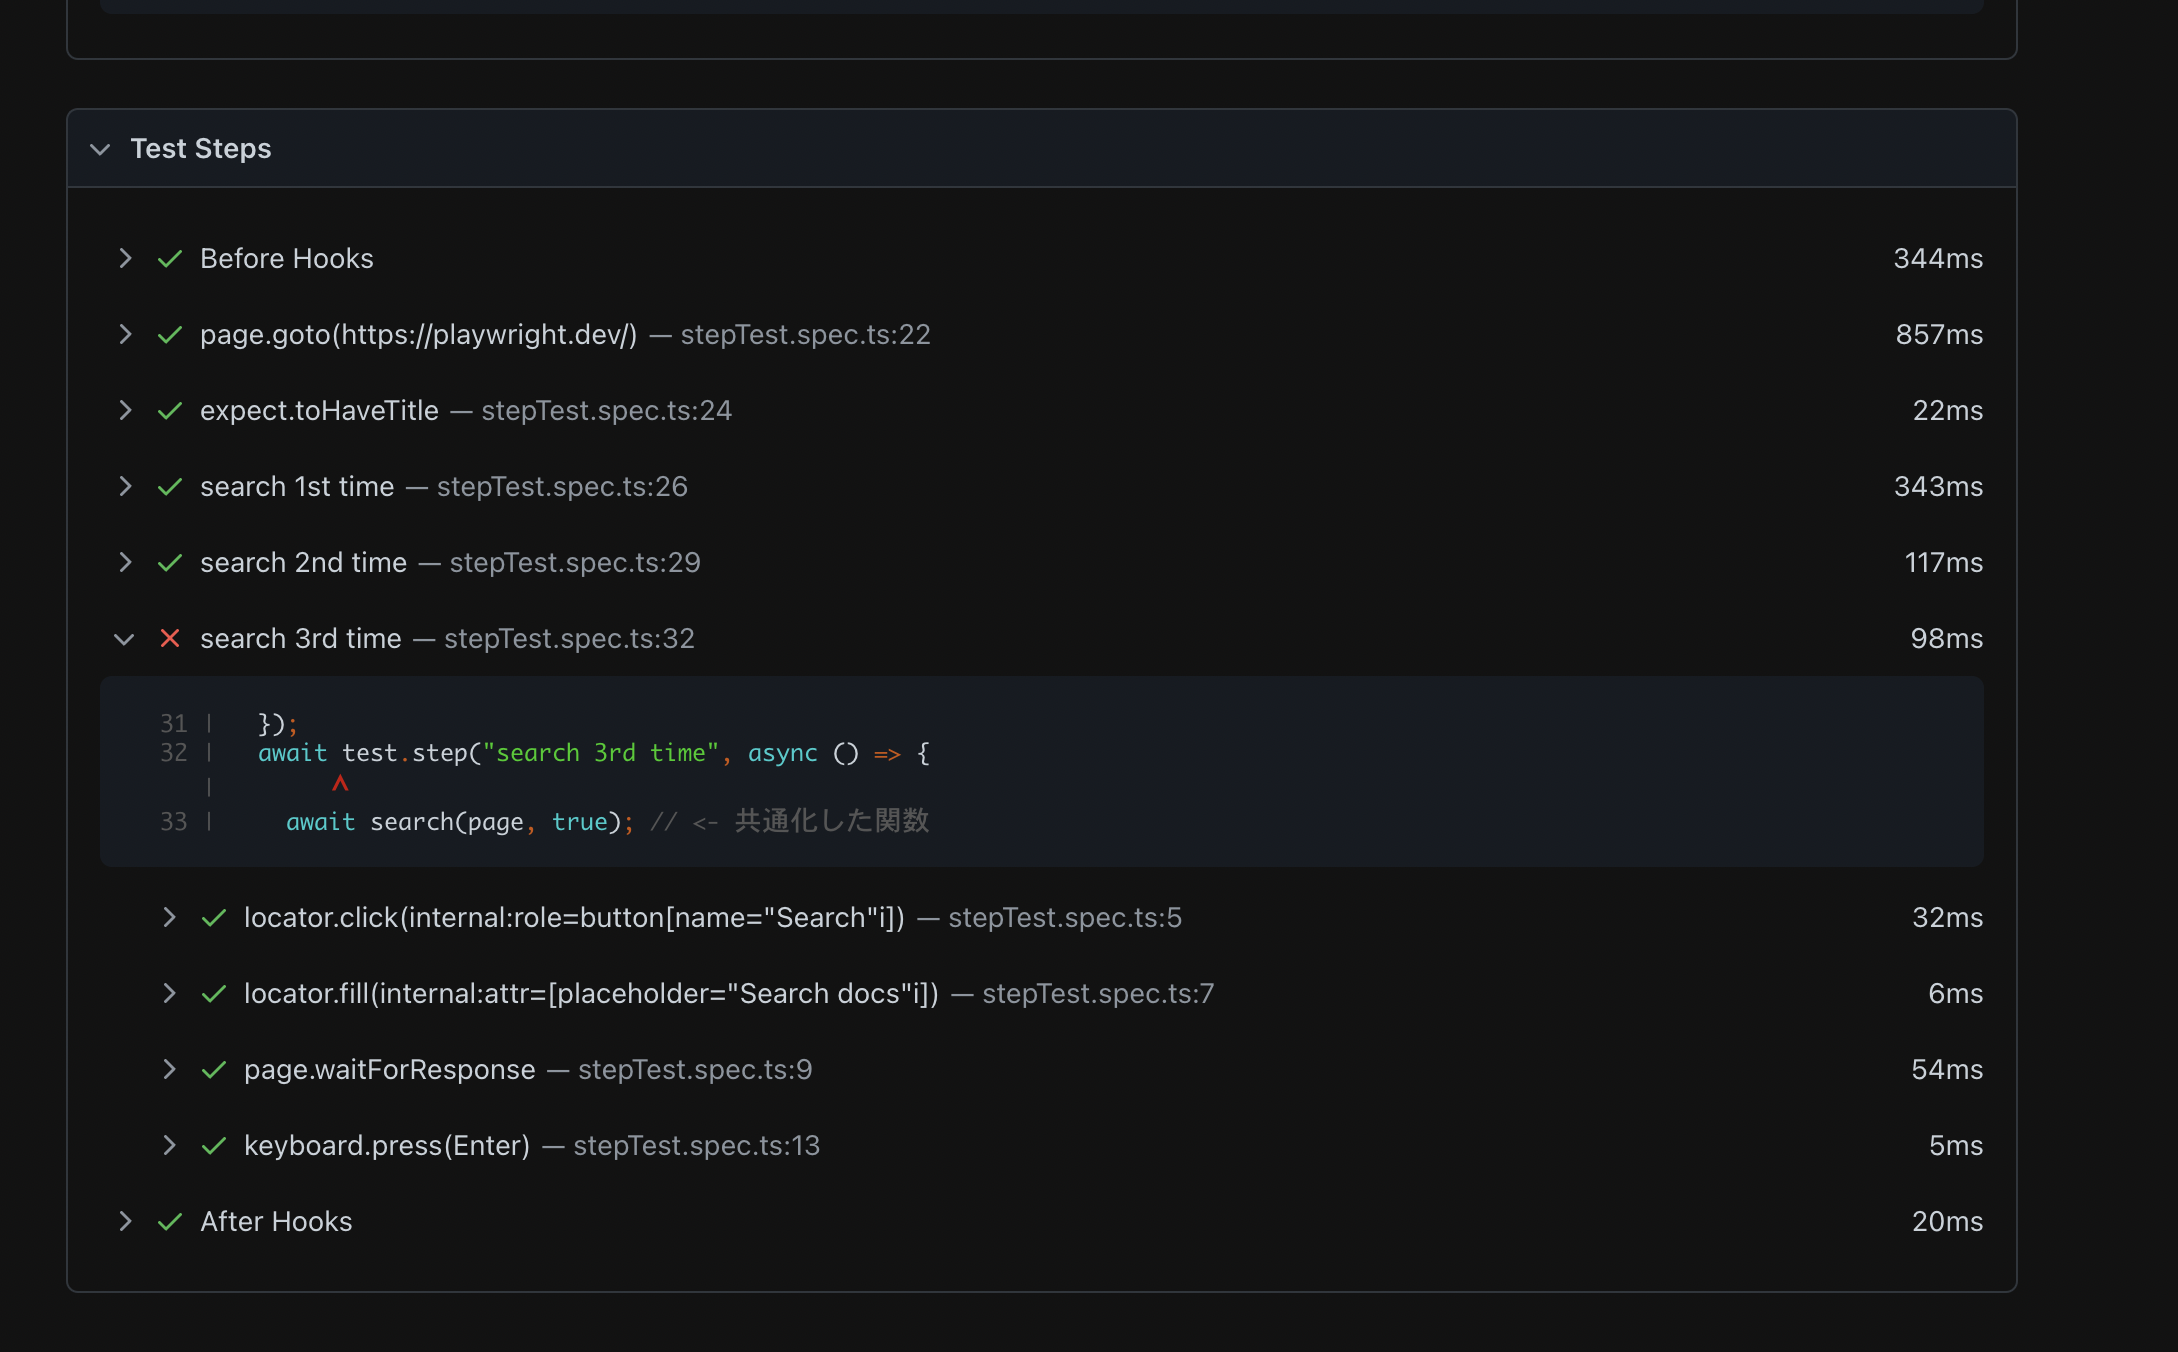Click red X icon on search 3rd time
2178x1352 pixels.
(x=170, y=638)
